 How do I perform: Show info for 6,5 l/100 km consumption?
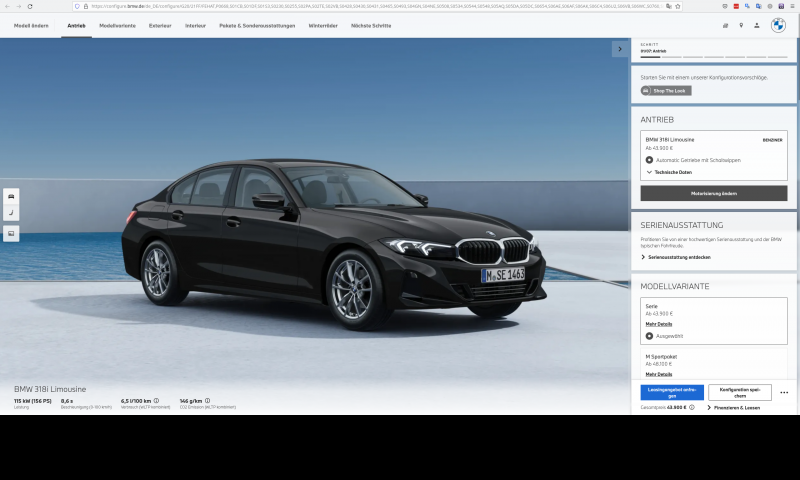click(x=156, y=401)
